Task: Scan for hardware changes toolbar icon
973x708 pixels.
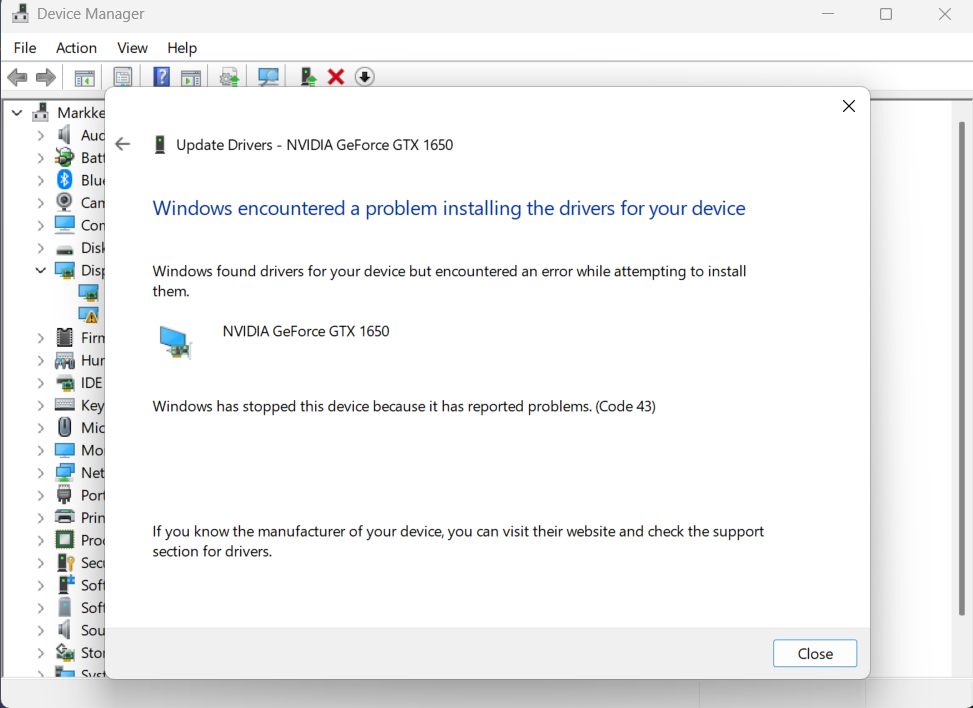Action: 268,77
